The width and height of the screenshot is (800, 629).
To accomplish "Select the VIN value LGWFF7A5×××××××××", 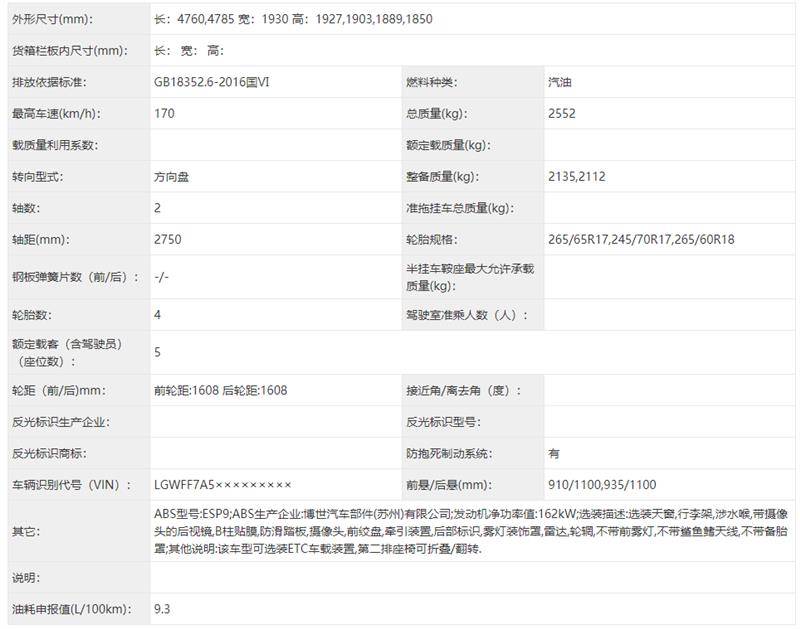I will point(222,485).
